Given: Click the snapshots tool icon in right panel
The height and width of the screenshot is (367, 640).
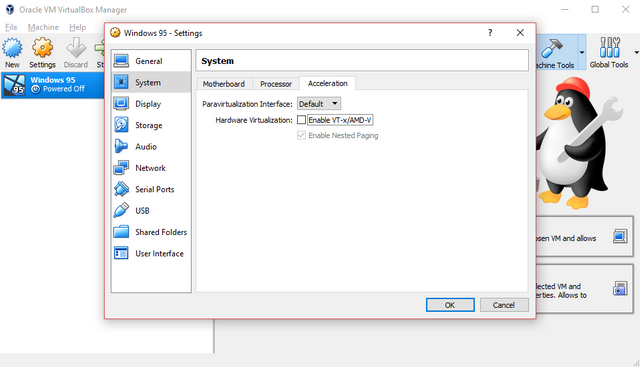Looking at the screenshot, I should point(620,289).
